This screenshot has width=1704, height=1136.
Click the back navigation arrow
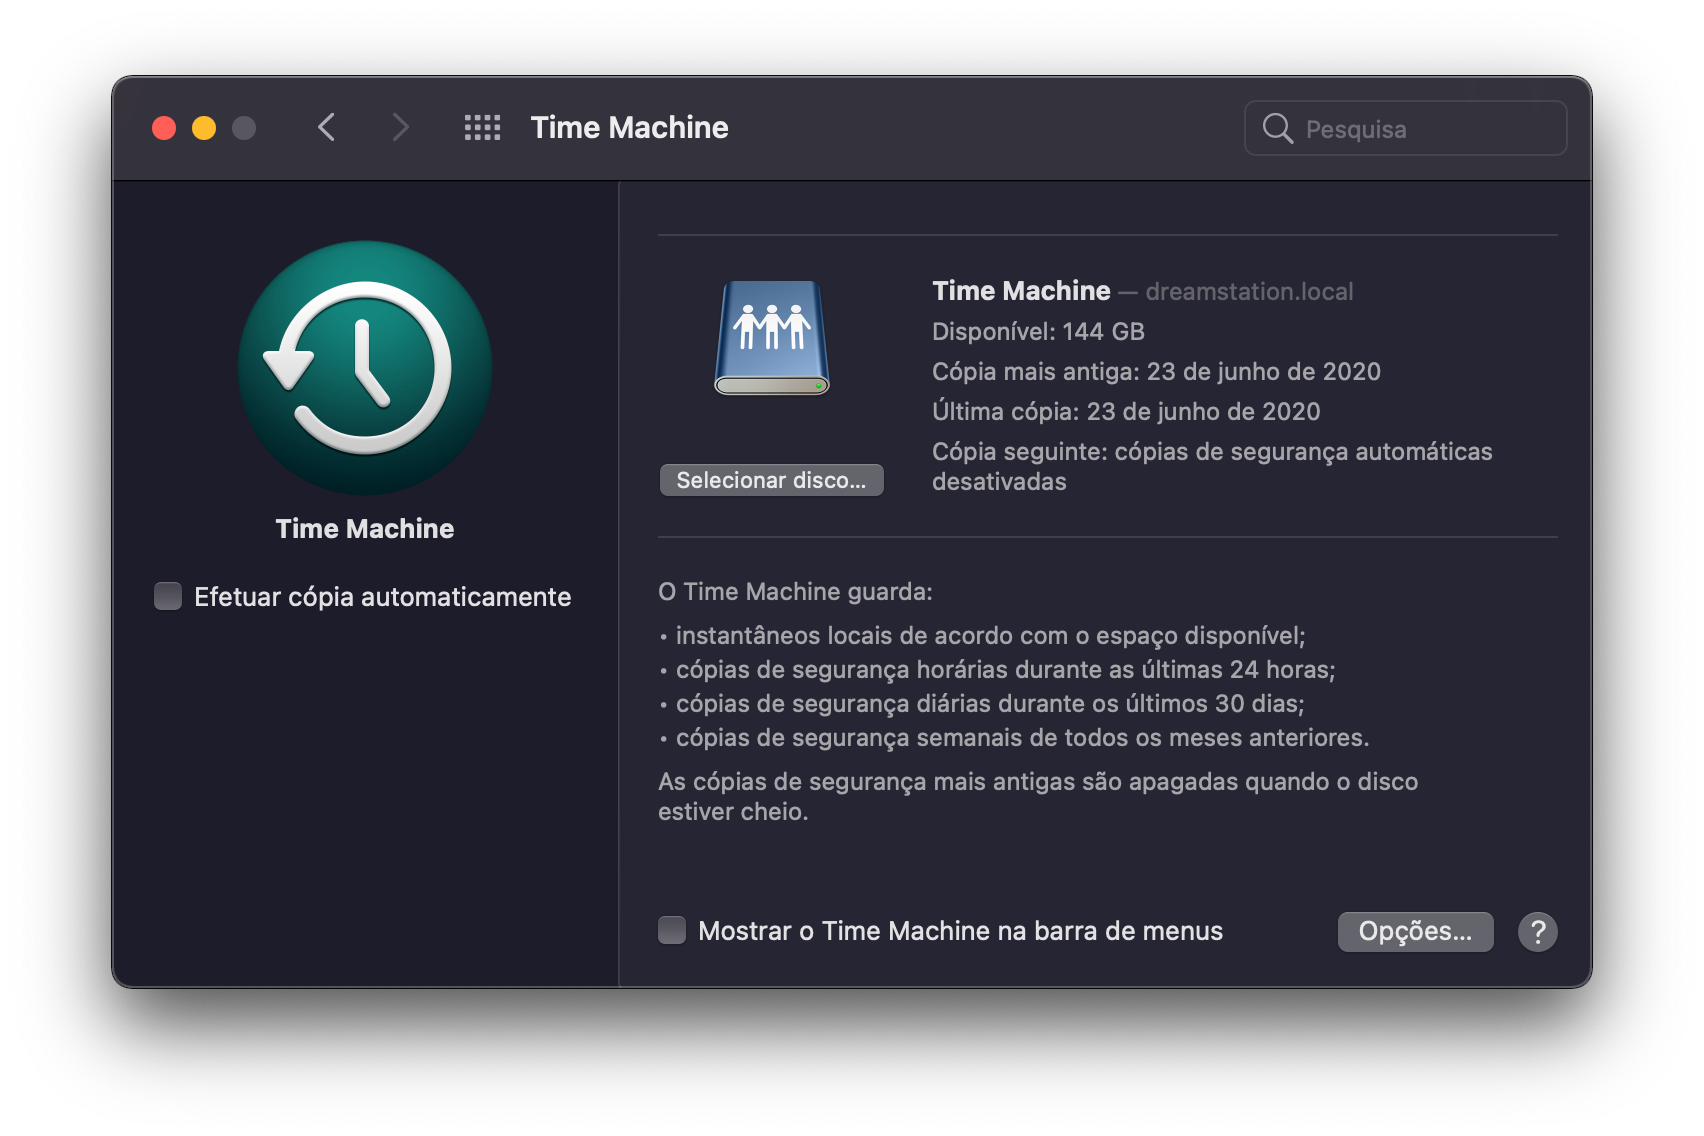pos(326,127)
